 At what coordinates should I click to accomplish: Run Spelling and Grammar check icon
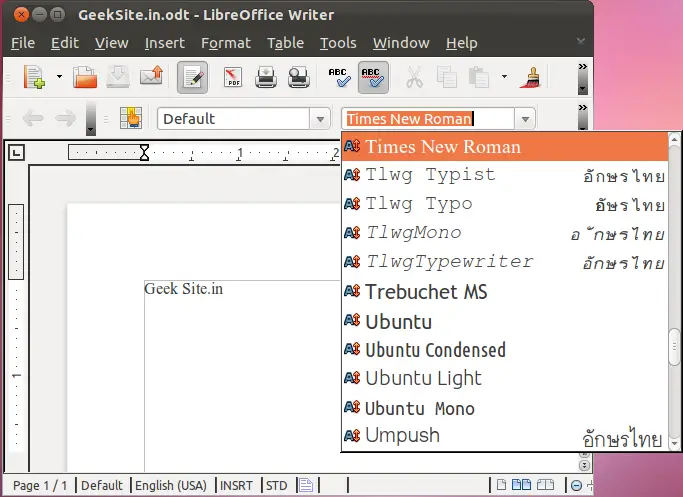339,77
